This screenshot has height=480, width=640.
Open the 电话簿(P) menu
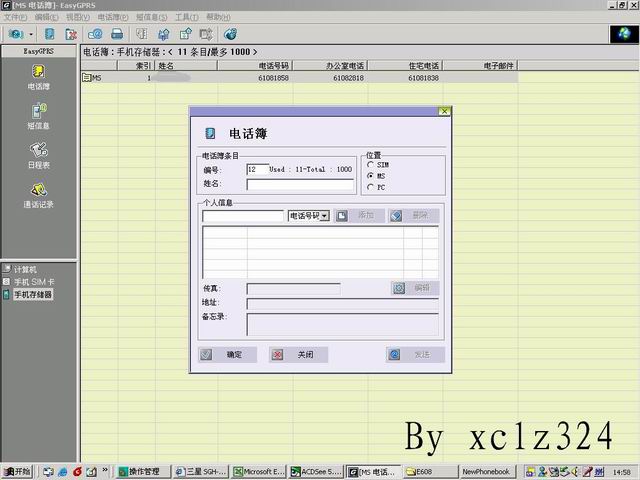113,17
